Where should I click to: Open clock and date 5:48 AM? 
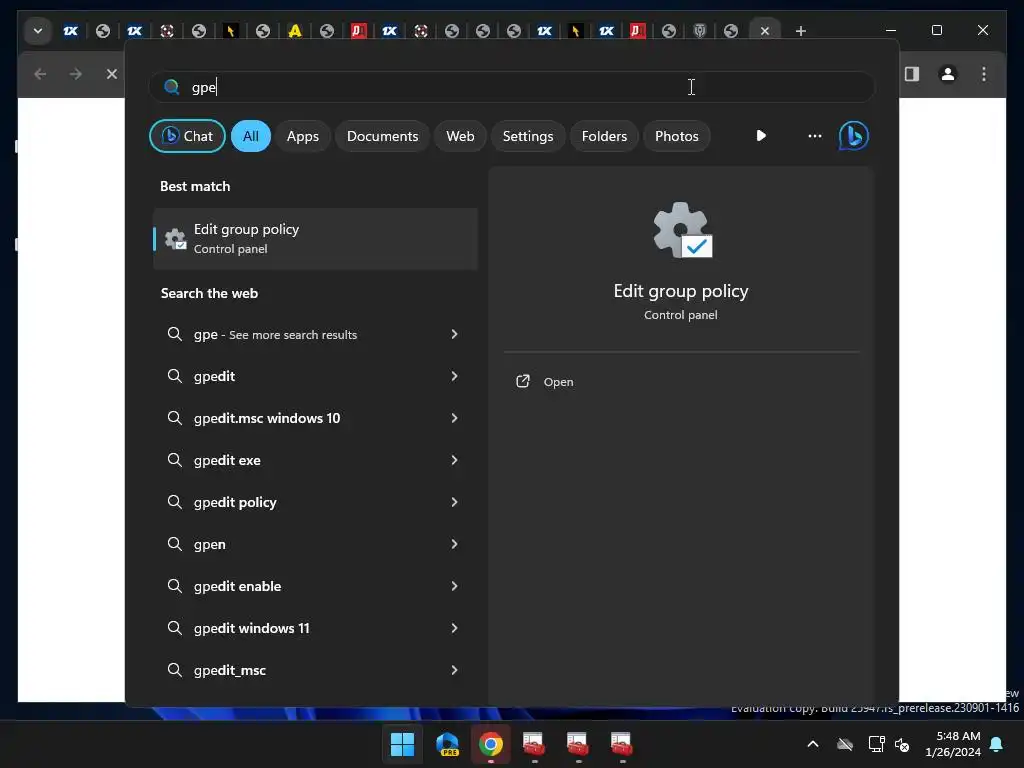point(953,744)
